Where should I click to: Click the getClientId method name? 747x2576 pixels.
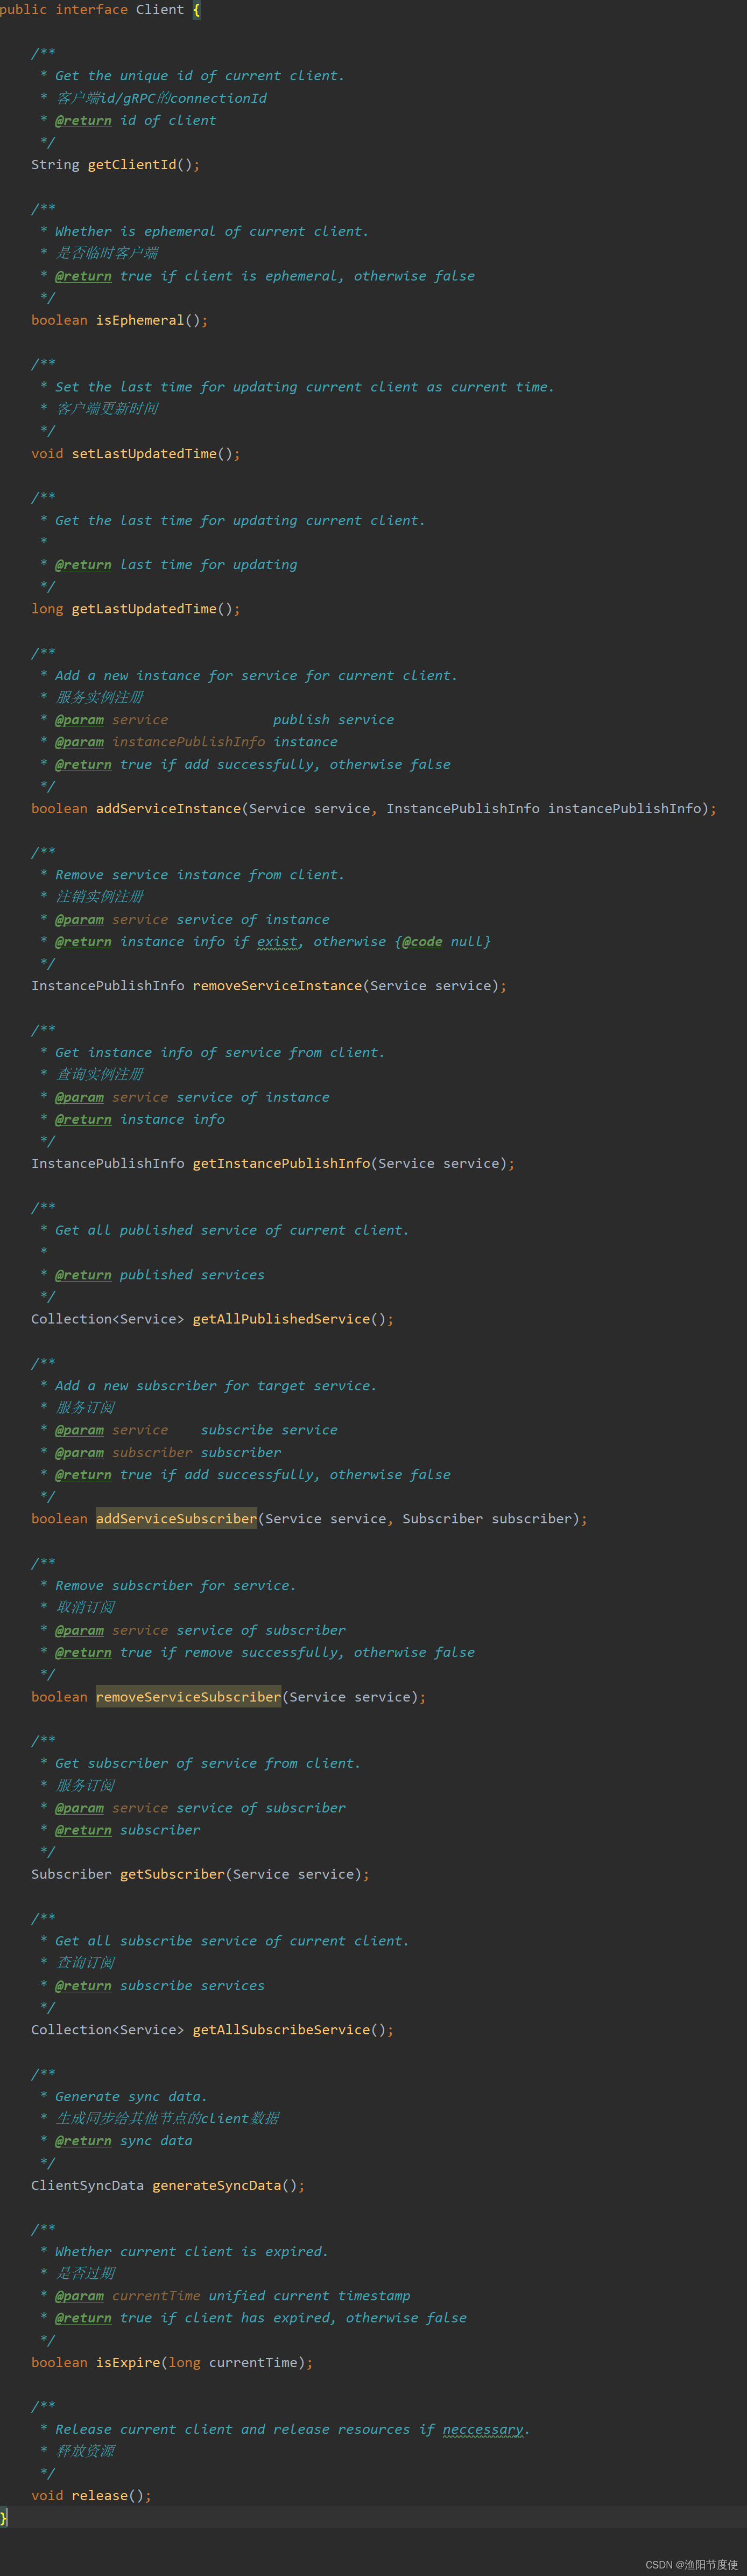[132, 164]
